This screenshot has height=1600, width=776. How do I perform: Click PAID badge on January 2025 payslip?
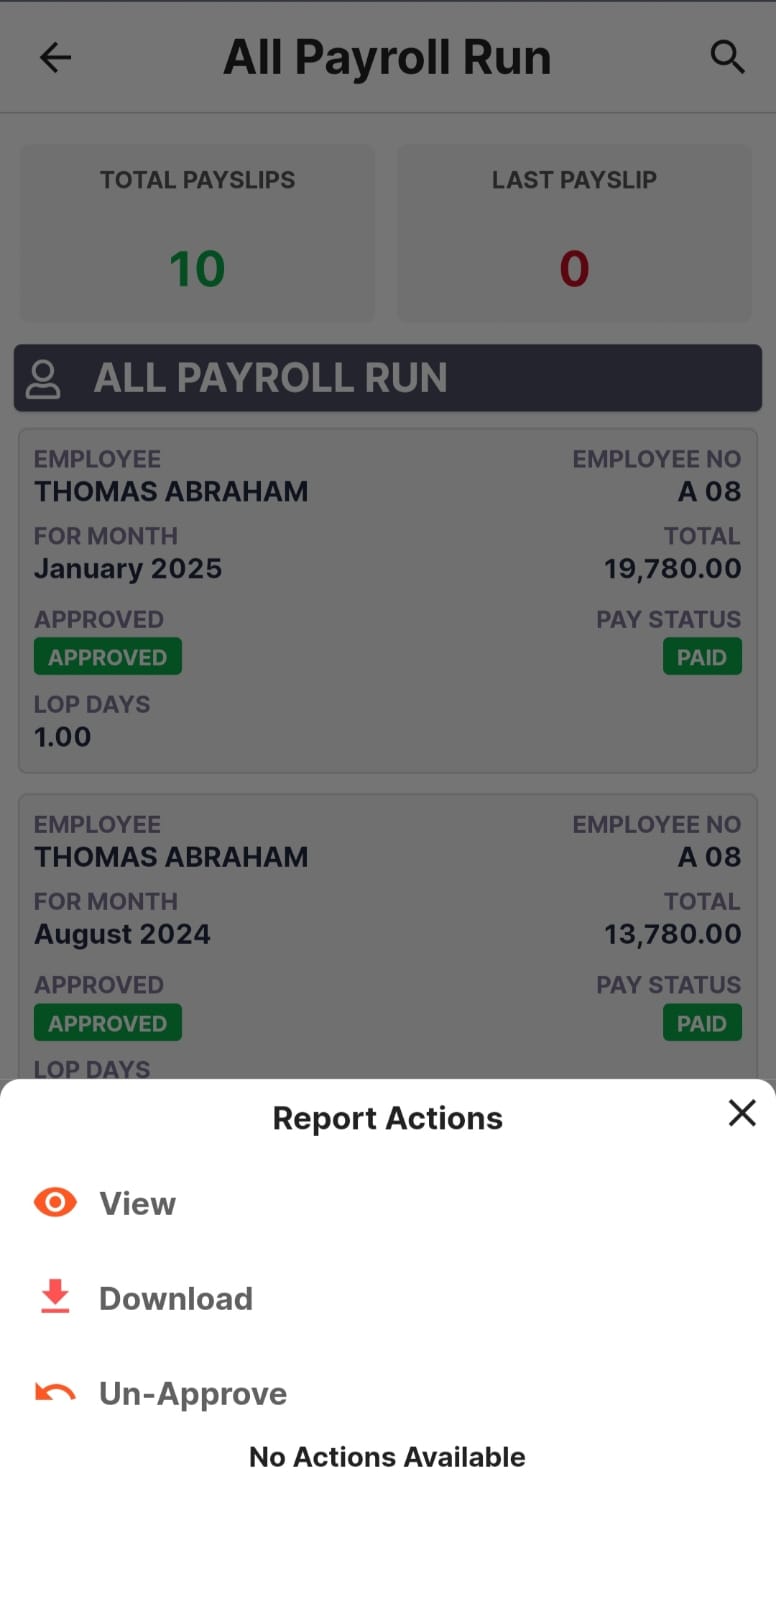[x=702, y=657]
